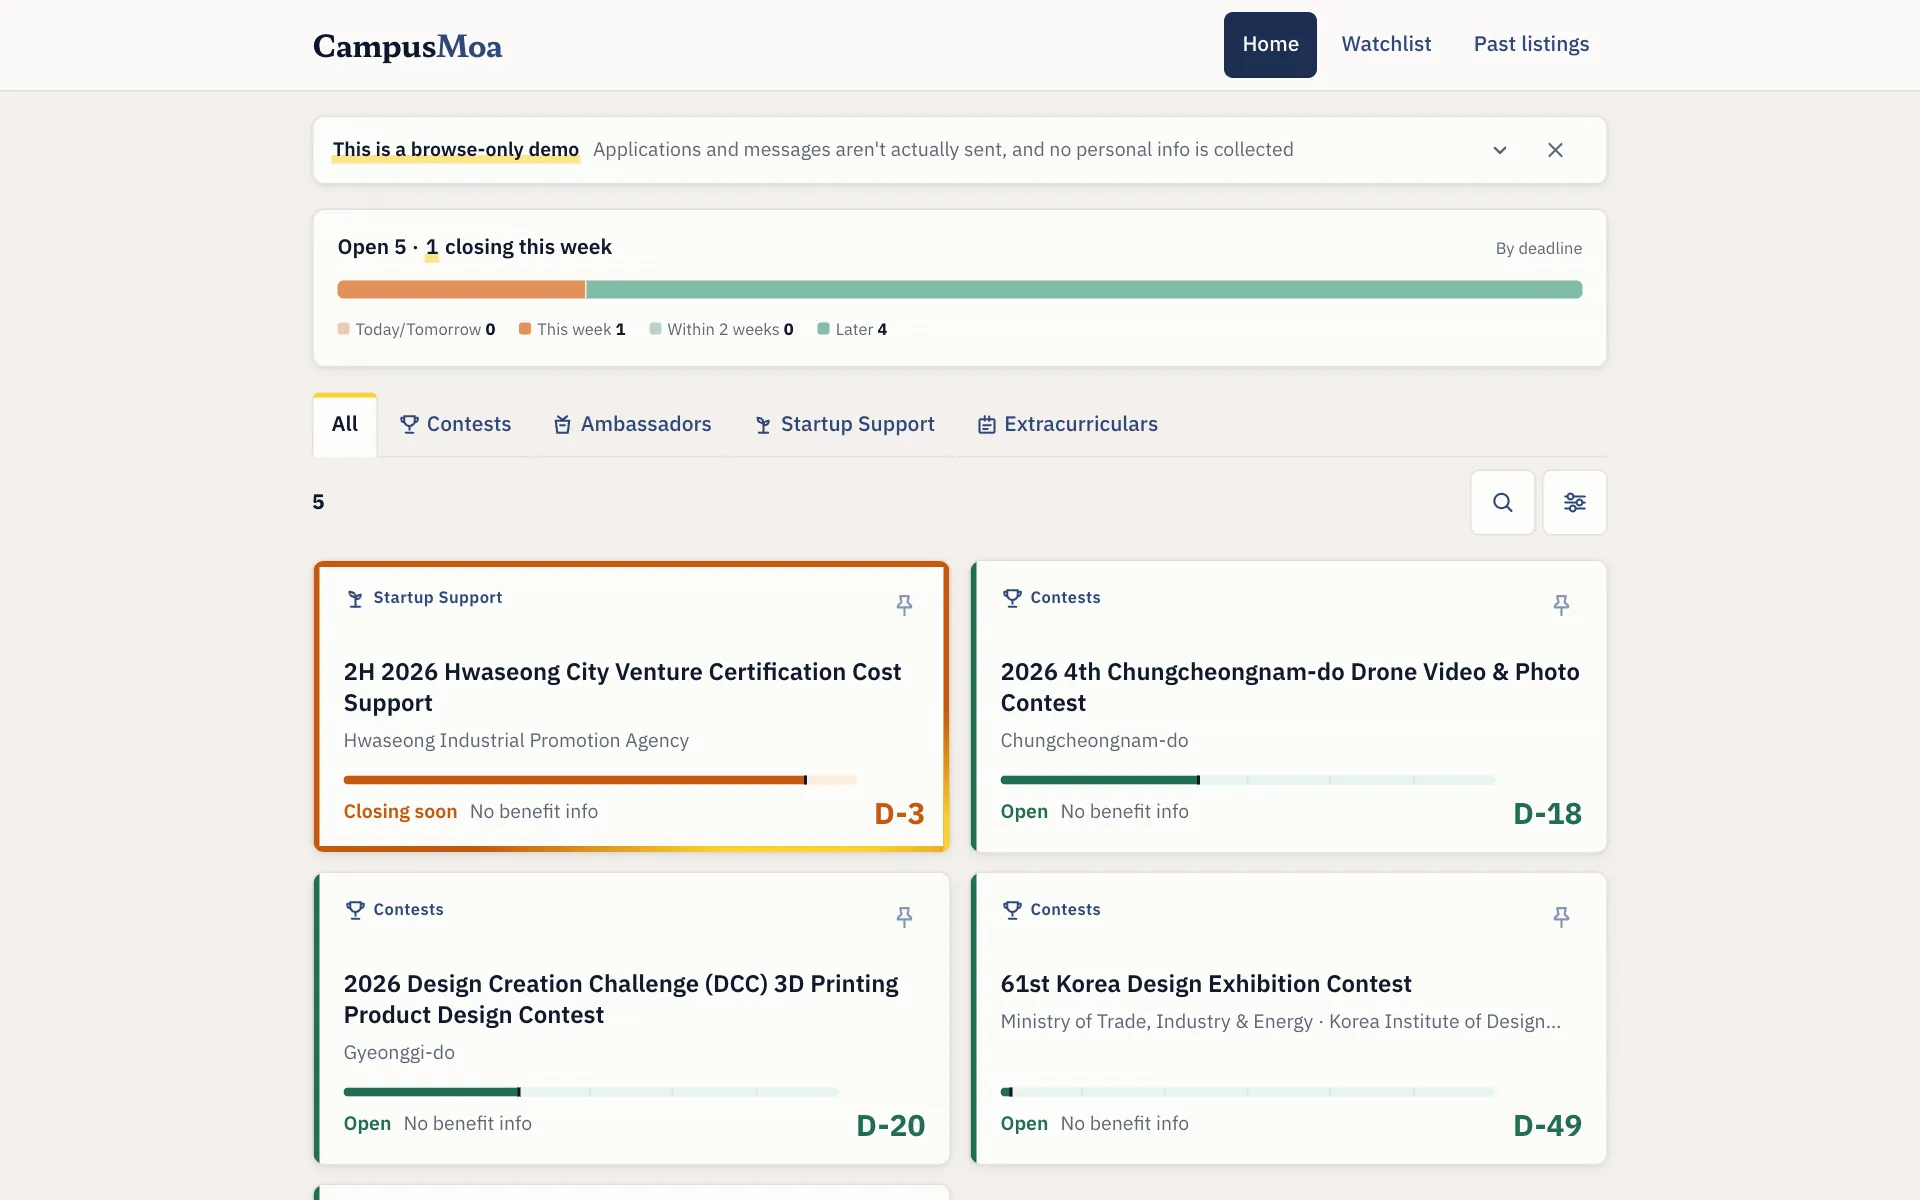Click the This week 1 legend entry
1920x1200 pixels.
point(572,329)
